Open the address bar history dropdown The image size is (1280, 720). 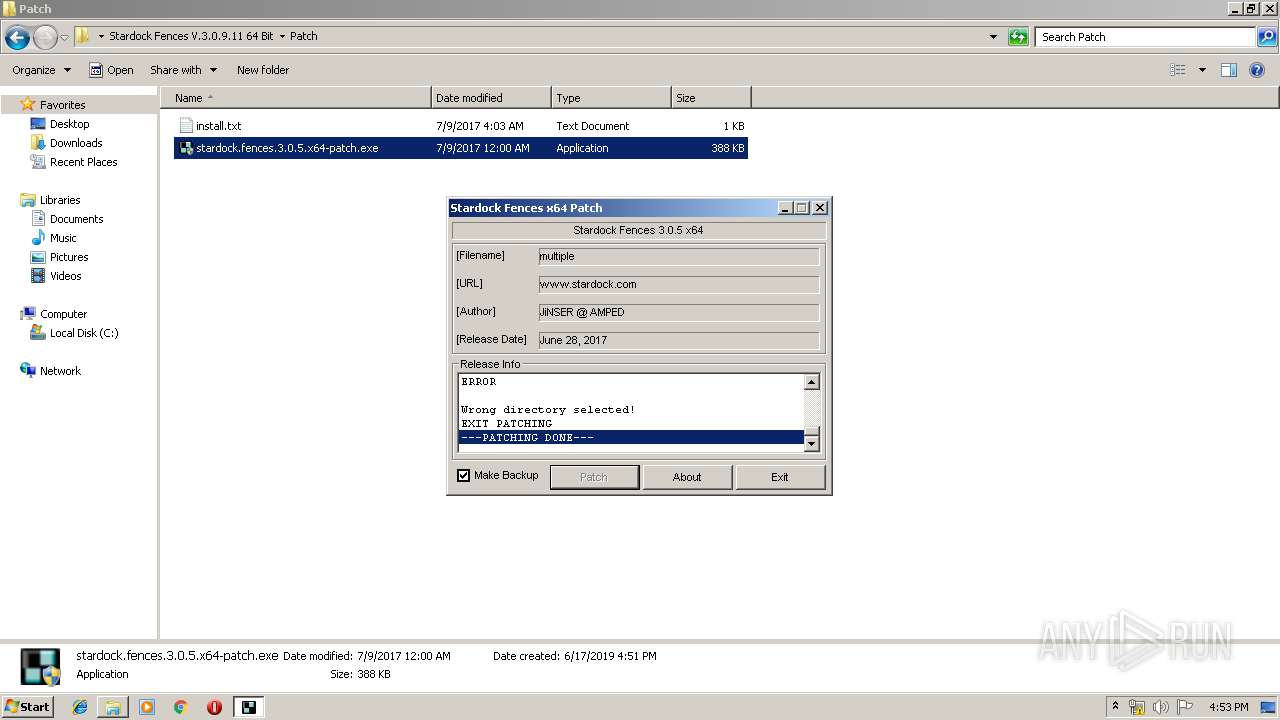coord(993,37)
